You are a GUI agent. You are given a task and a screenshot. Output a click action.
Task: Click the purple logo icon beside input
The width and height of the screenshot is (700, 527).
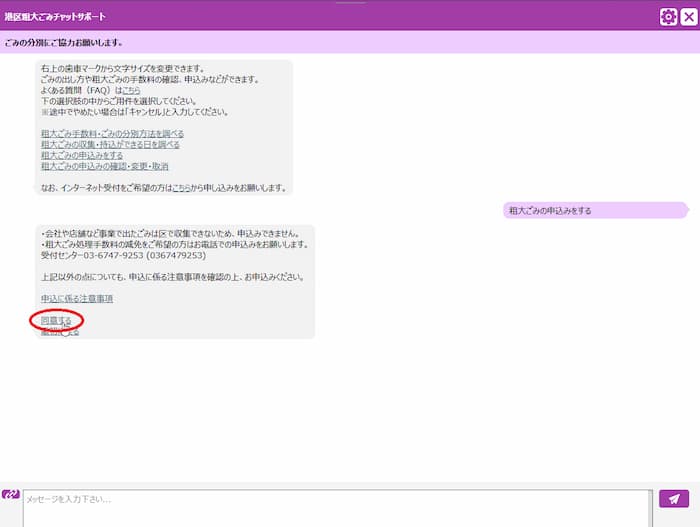[x=11, y=494]
